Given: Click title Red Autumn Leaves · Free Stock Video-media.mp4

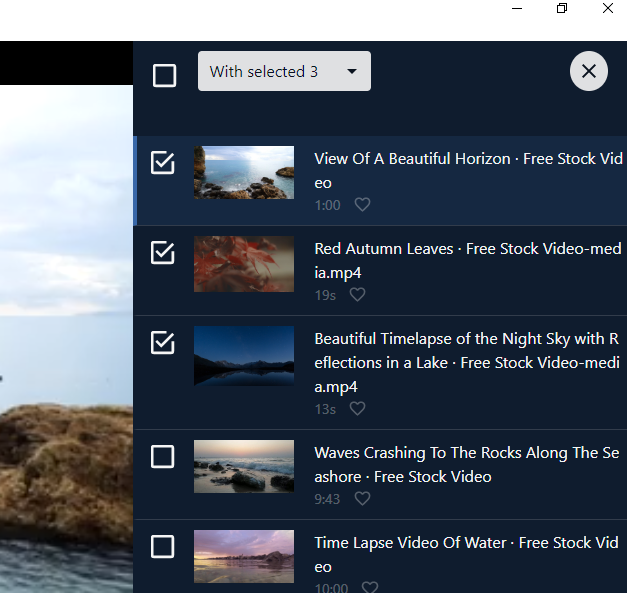Looking at the screenshot, I should click(468, 261).
